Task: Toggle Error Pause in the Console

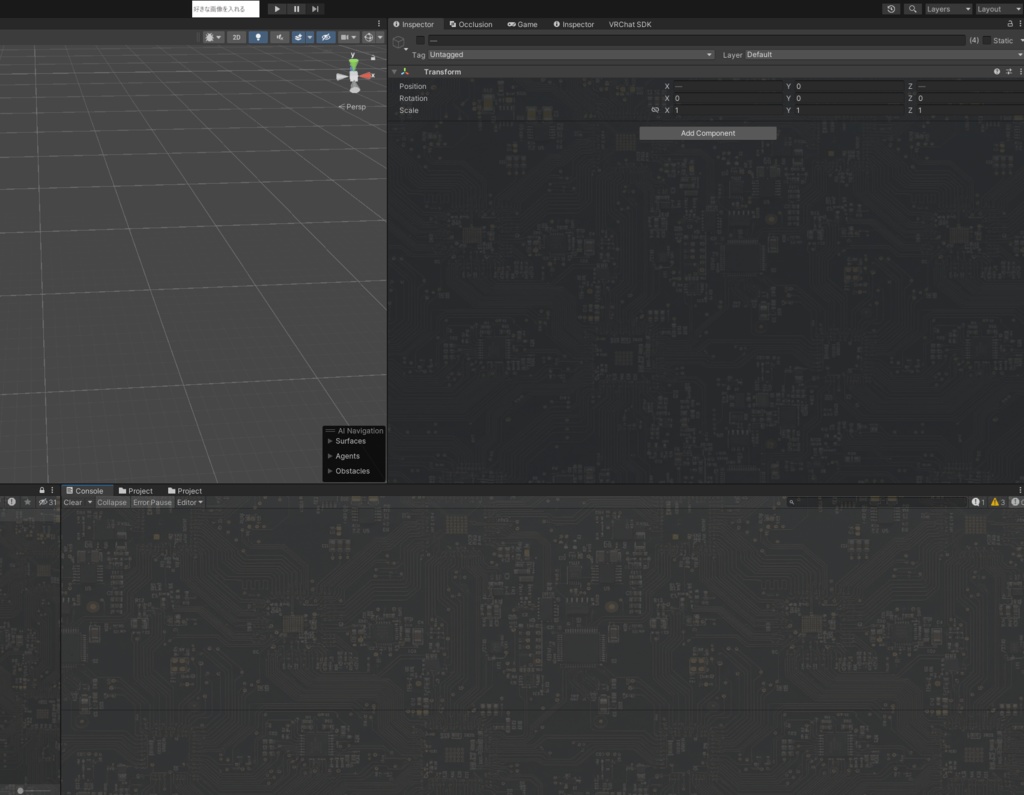Action: pyautogui.click(x=151, y=502)
